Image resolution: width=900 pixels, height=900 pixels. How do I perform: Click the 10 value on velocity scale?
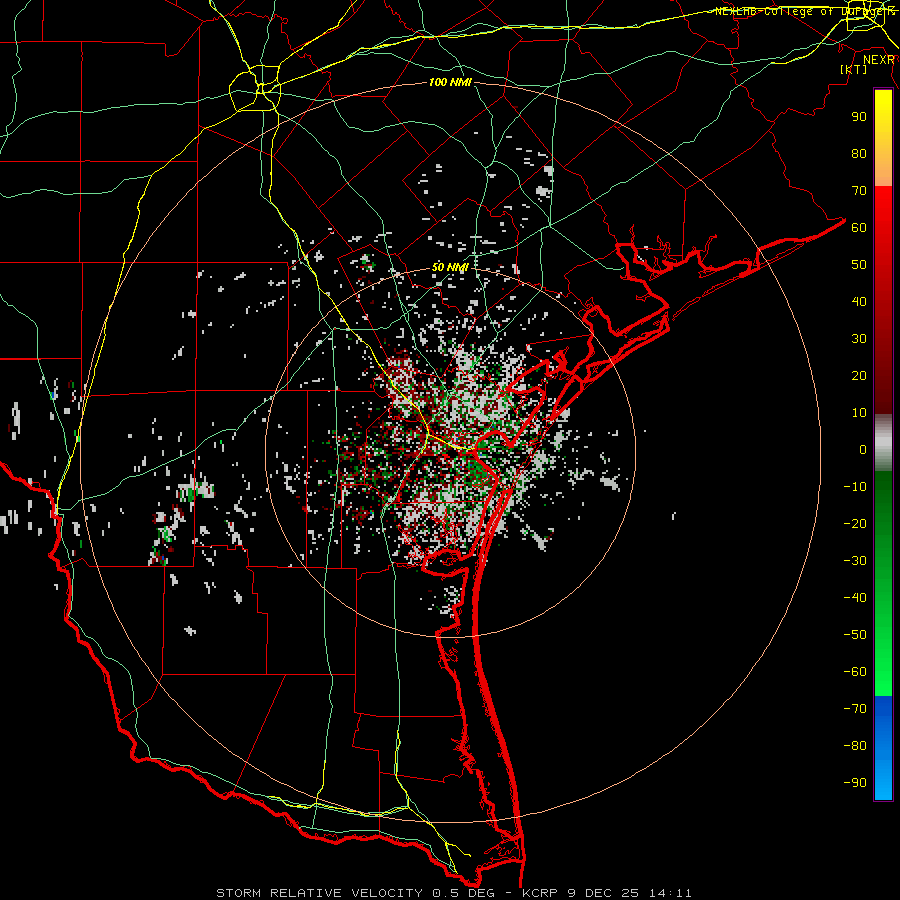[x=859, y=413]
